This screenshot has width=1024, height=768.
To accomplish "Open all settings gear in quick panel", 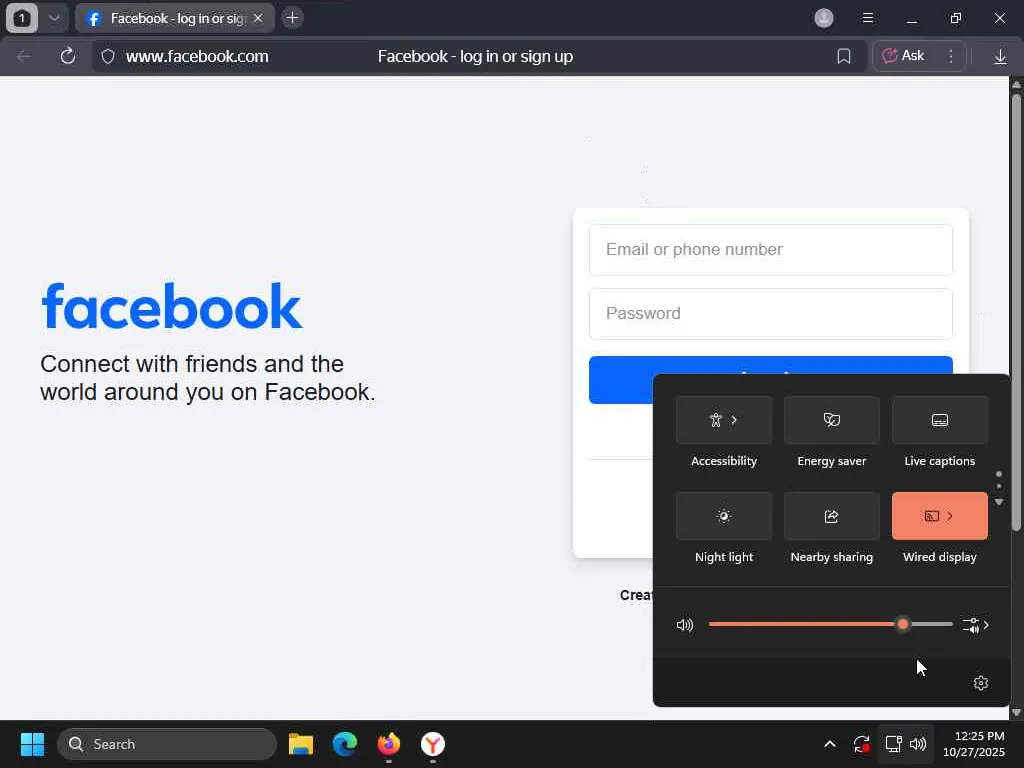I will coord(980,683).
